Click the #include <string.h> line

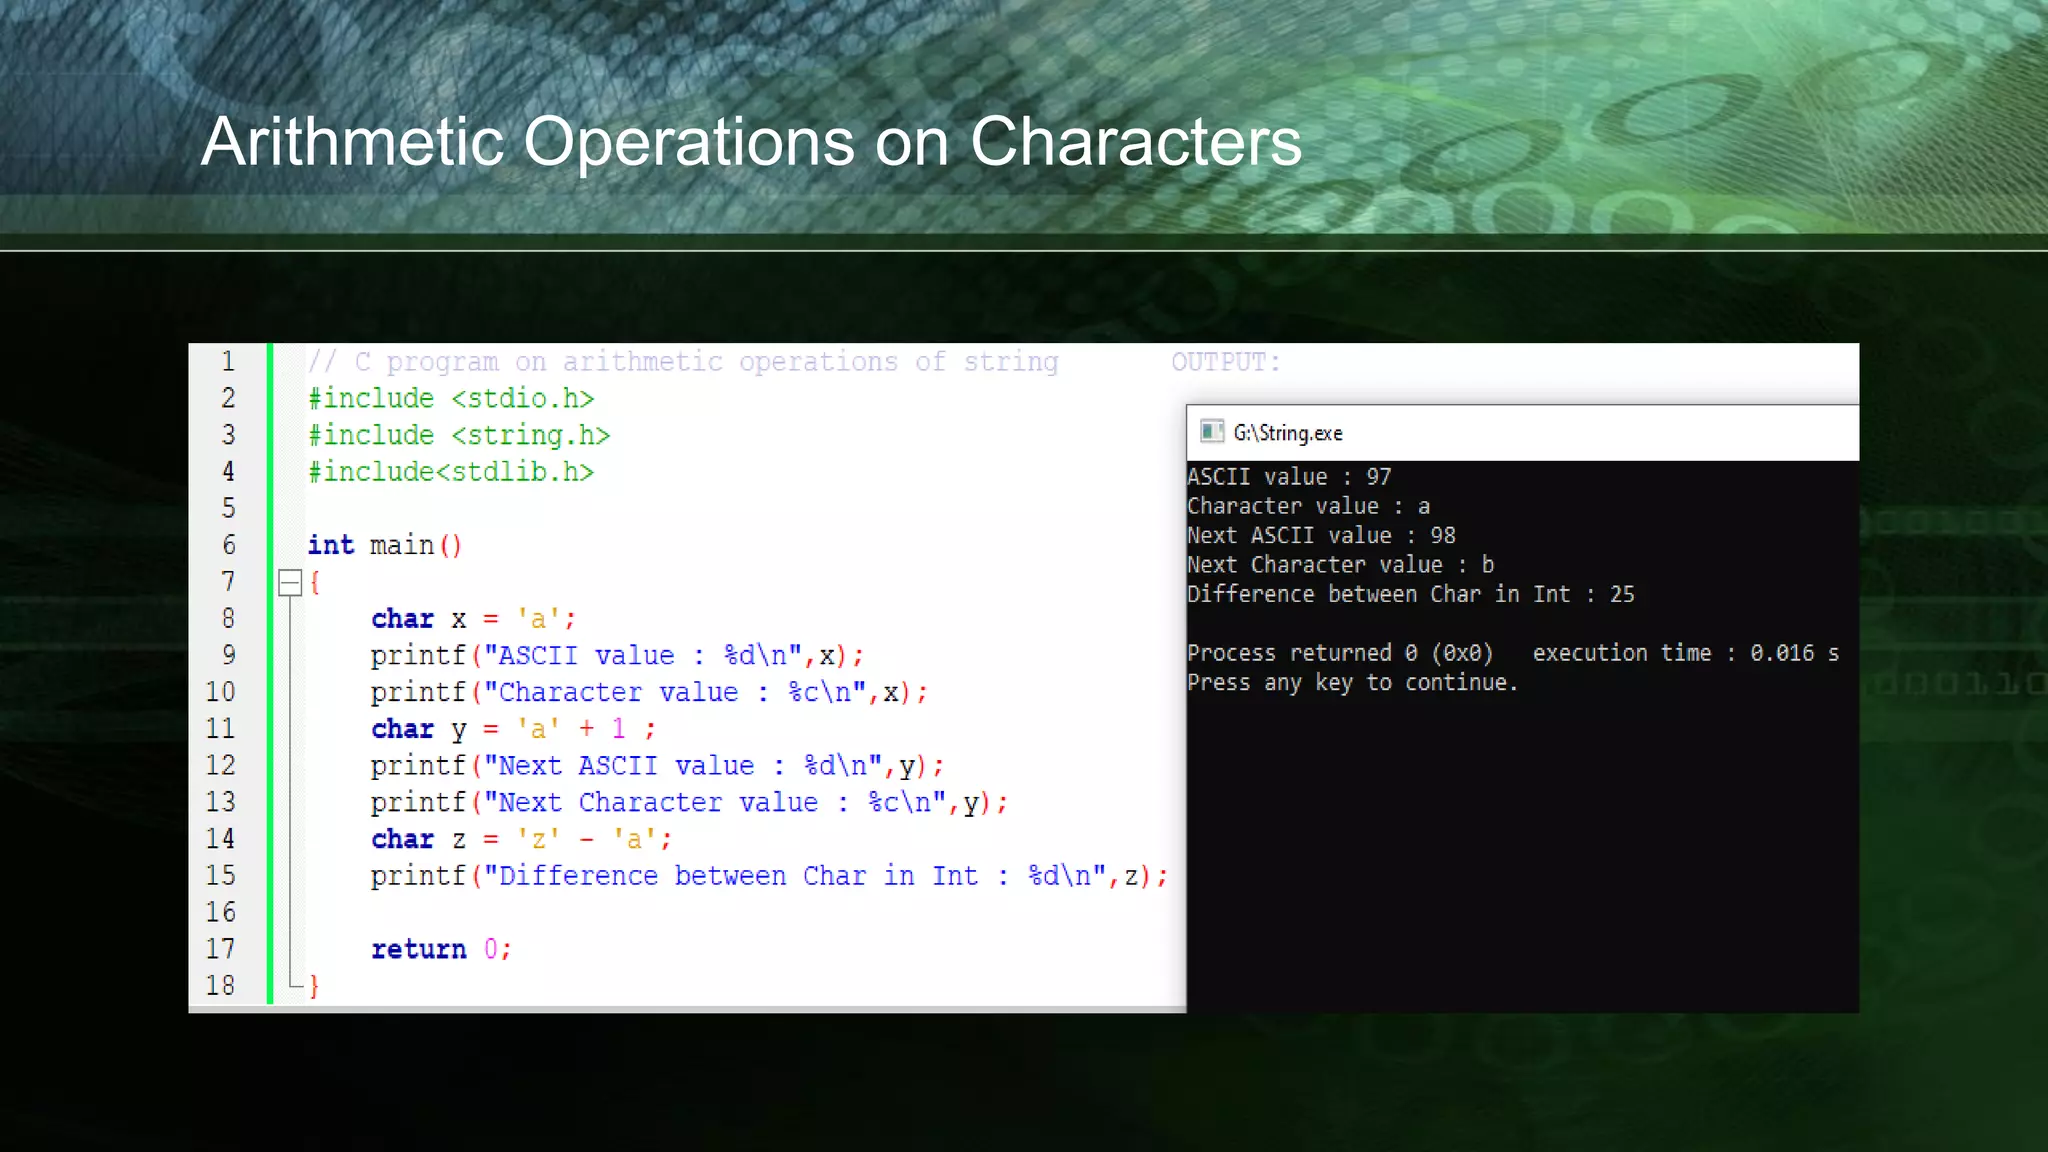[459, 435]
